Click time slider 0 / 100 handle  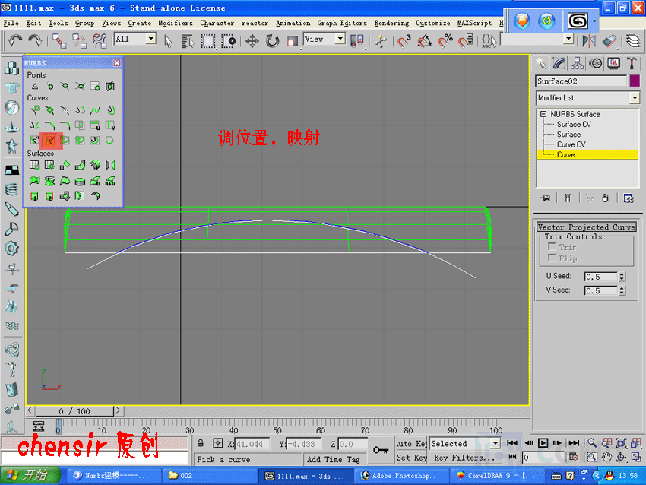(x=74, y=411)
